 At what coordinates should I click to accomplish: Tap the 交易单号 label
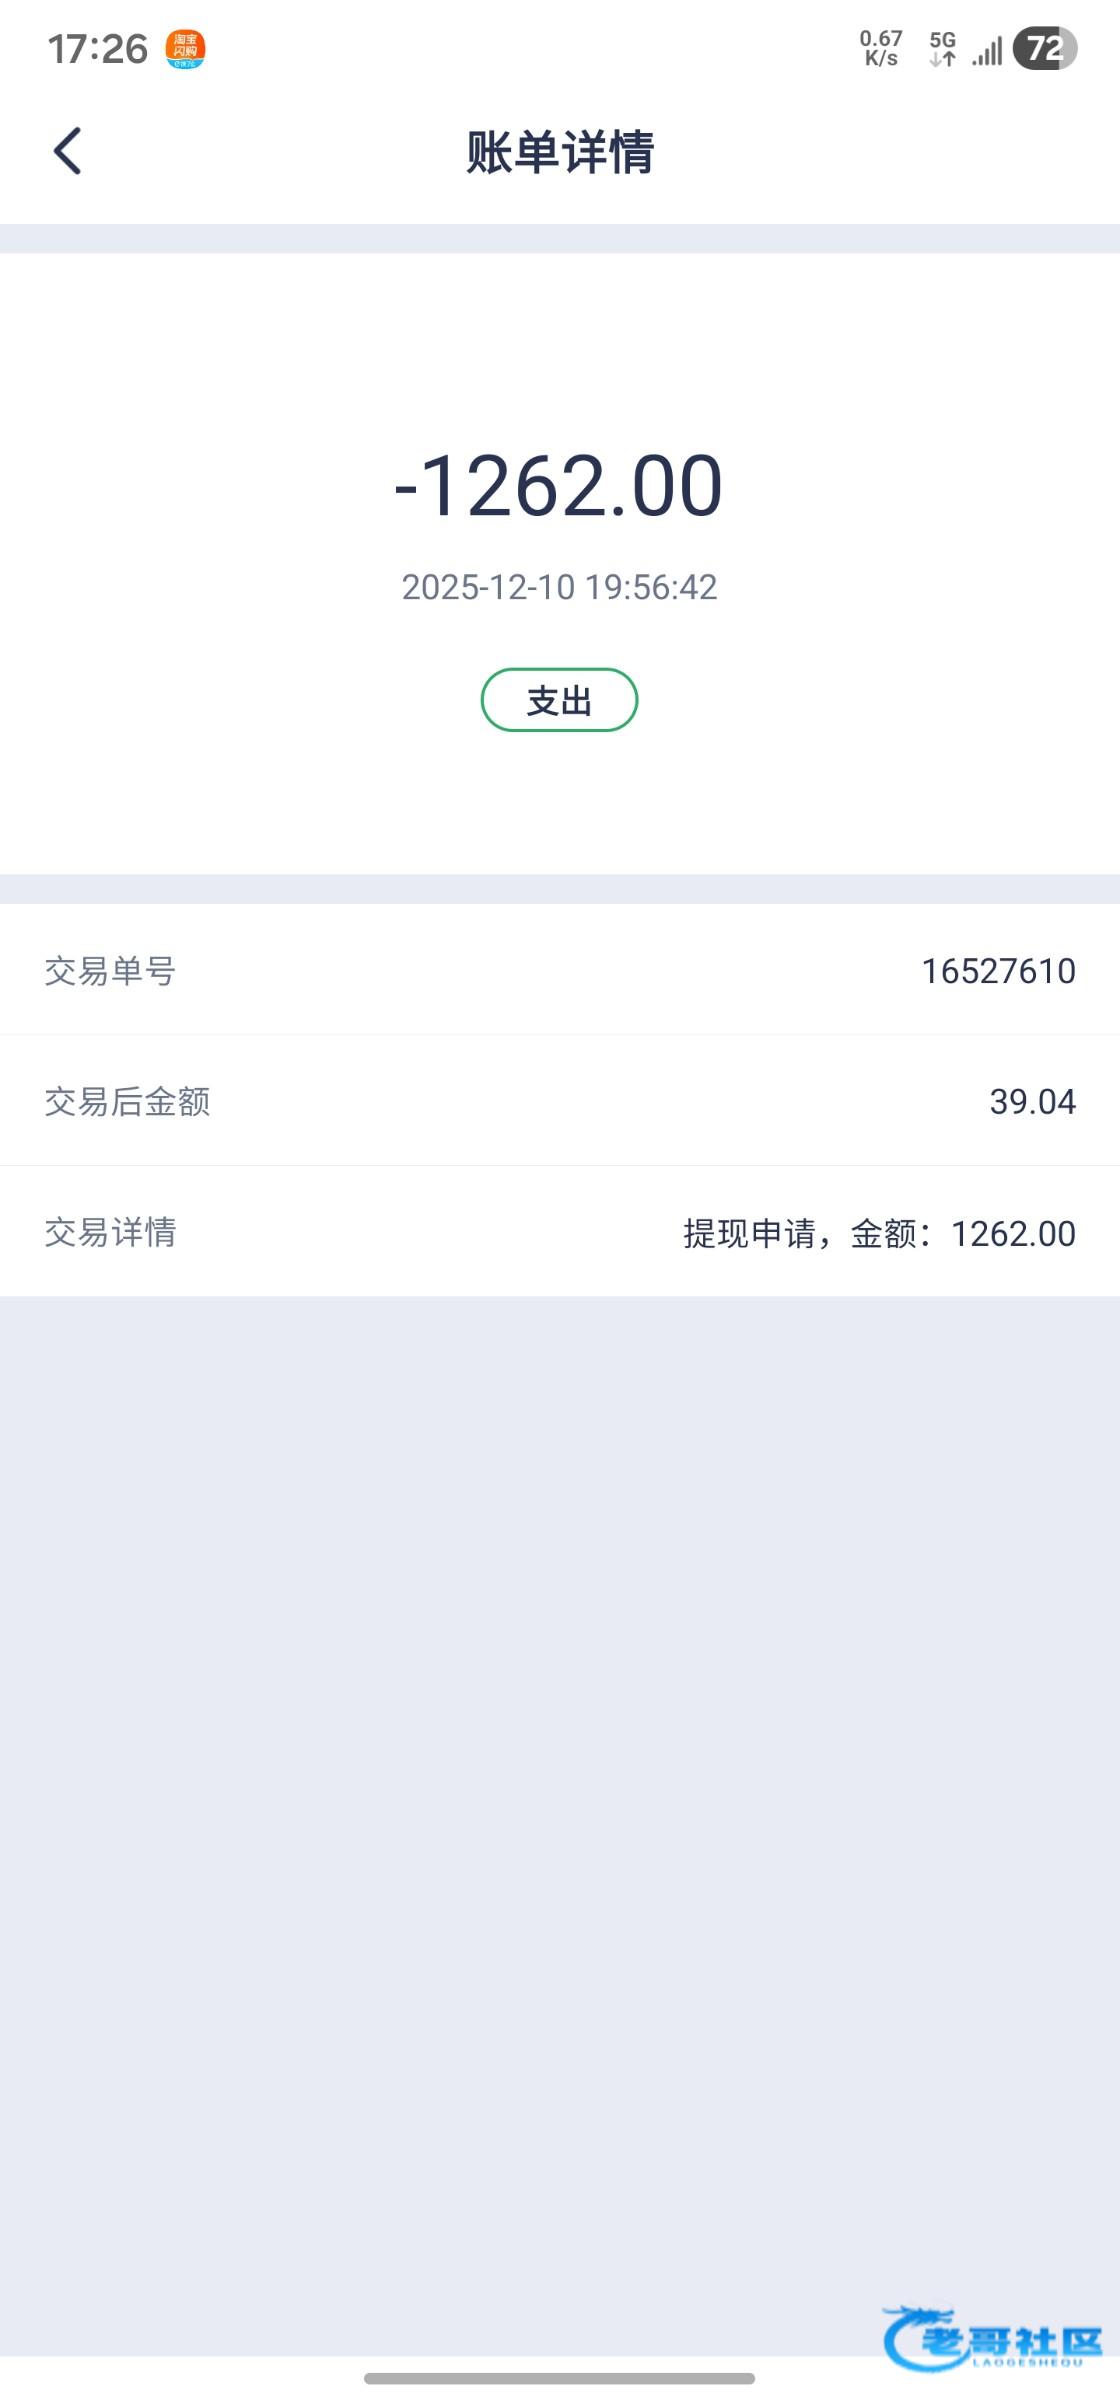pyautogui.click(x=110, y=971)
